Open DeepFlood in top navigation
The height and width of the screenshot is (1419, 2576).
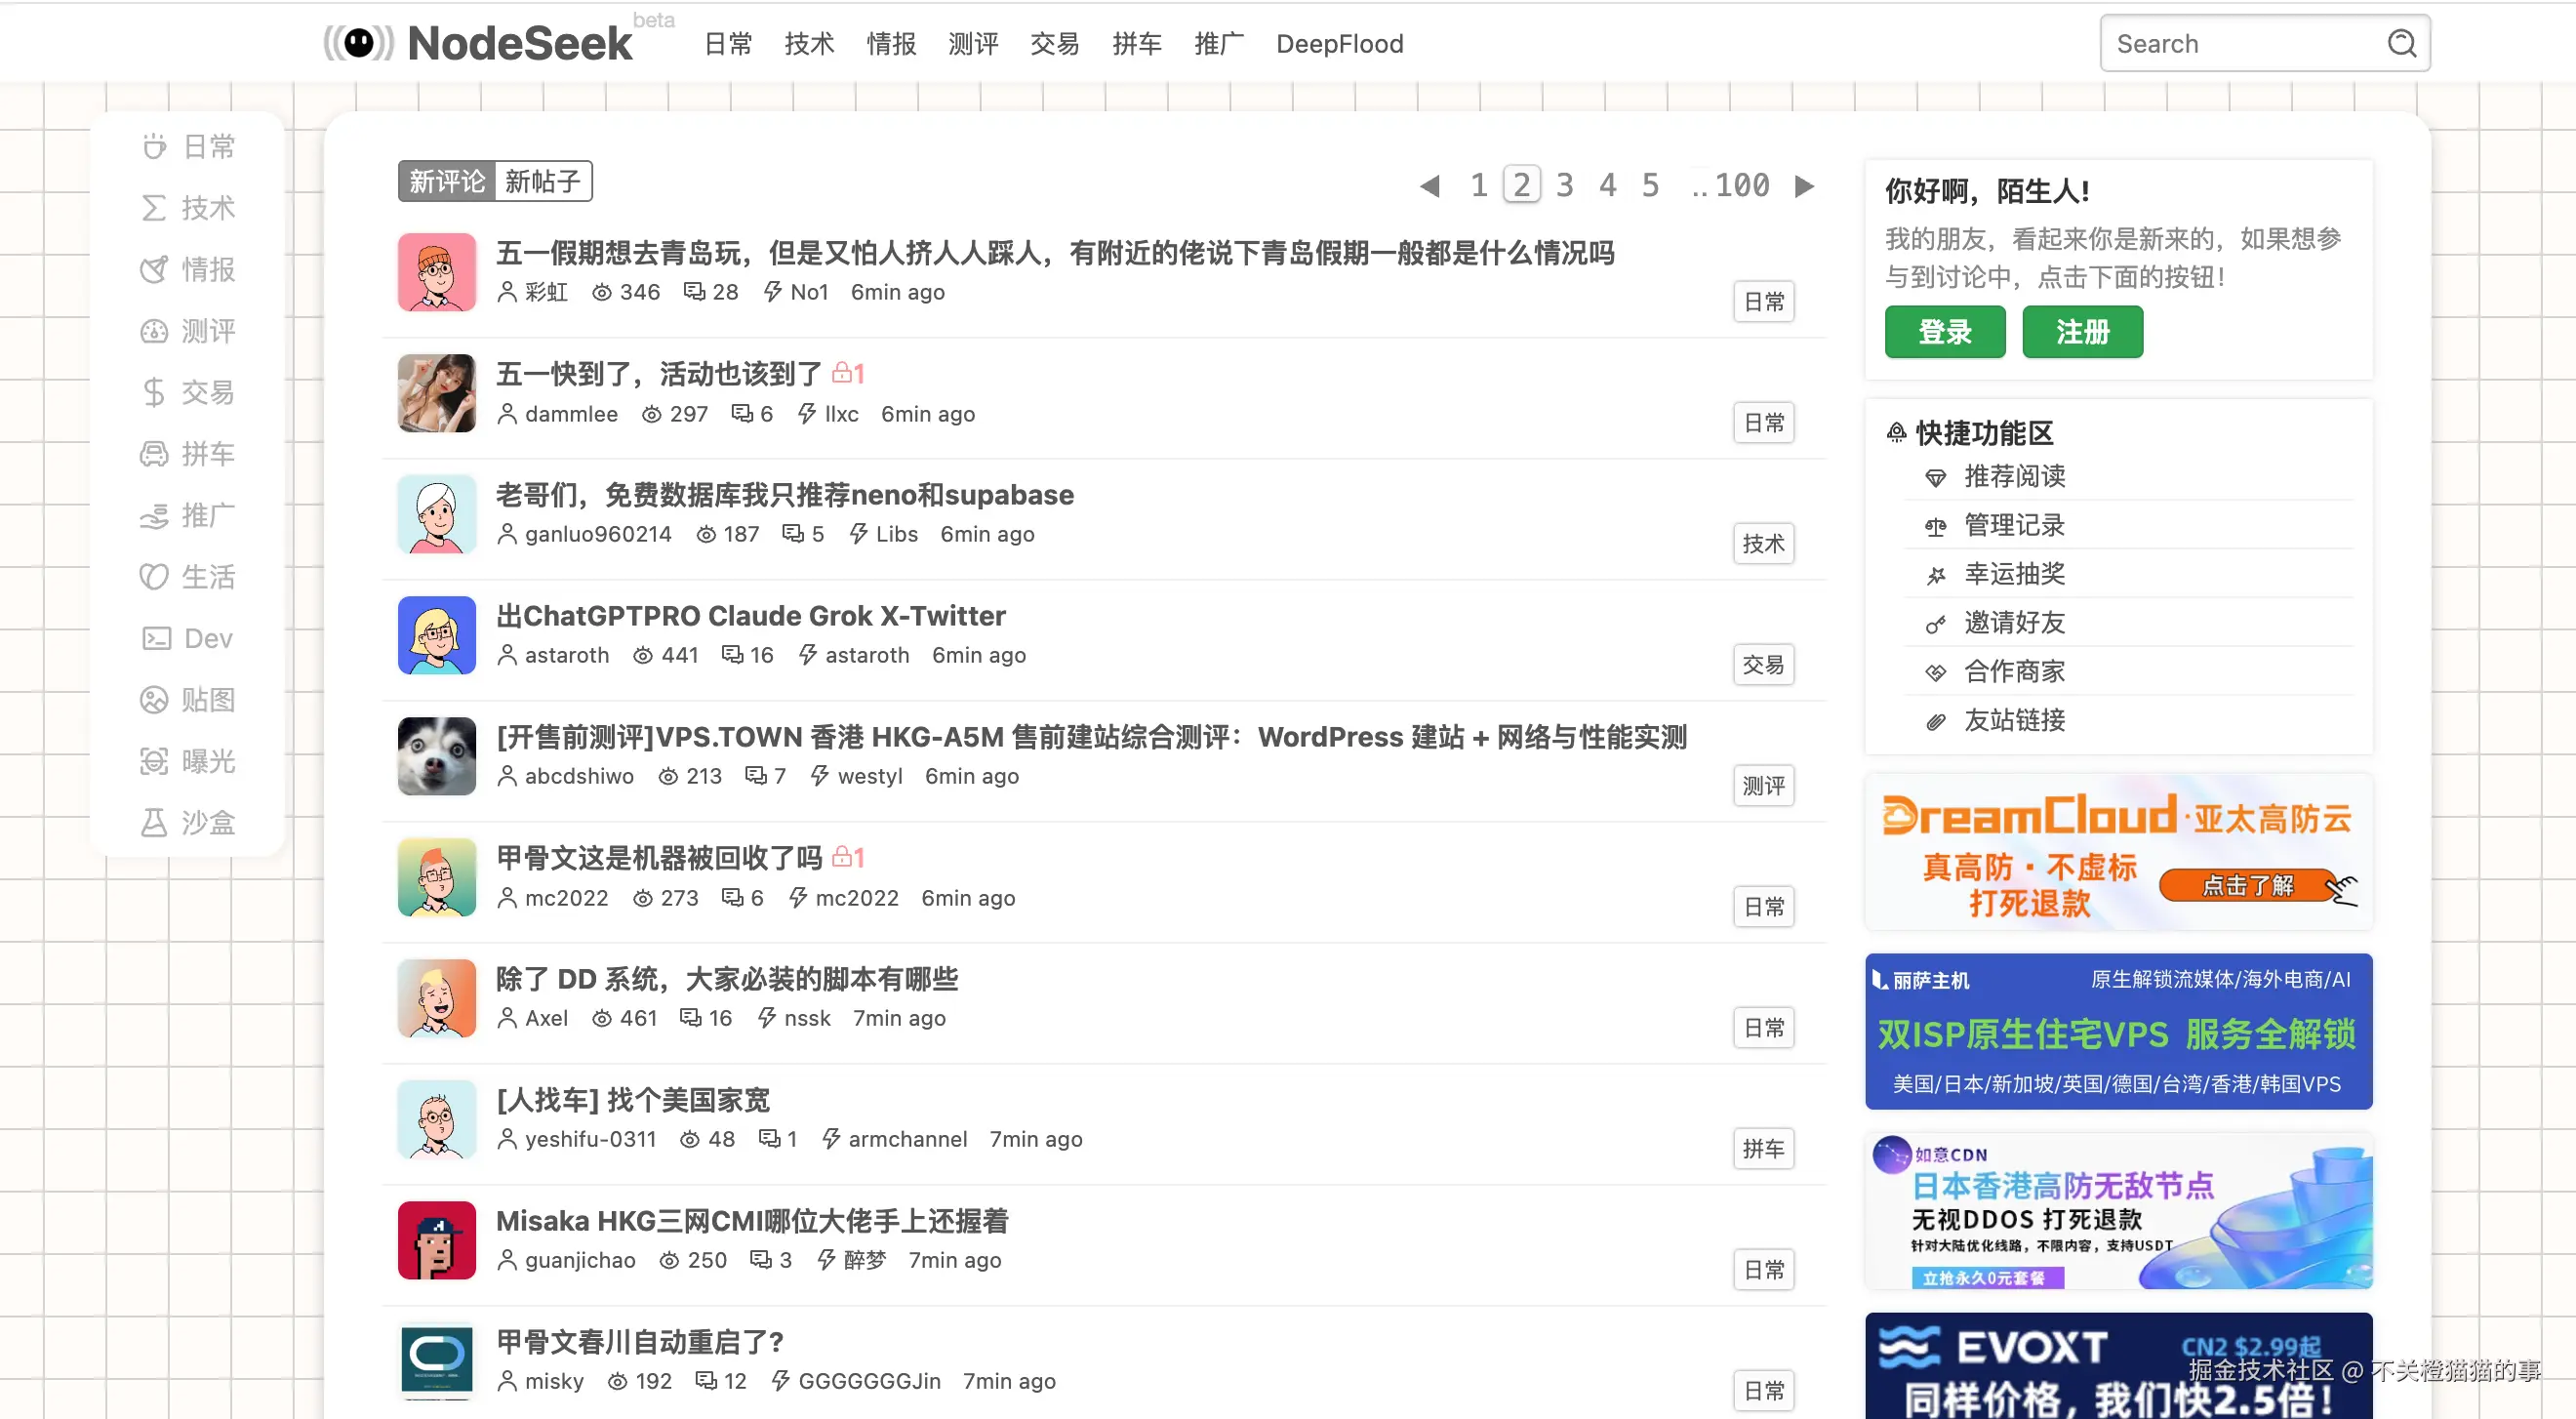click(1340, 44)
